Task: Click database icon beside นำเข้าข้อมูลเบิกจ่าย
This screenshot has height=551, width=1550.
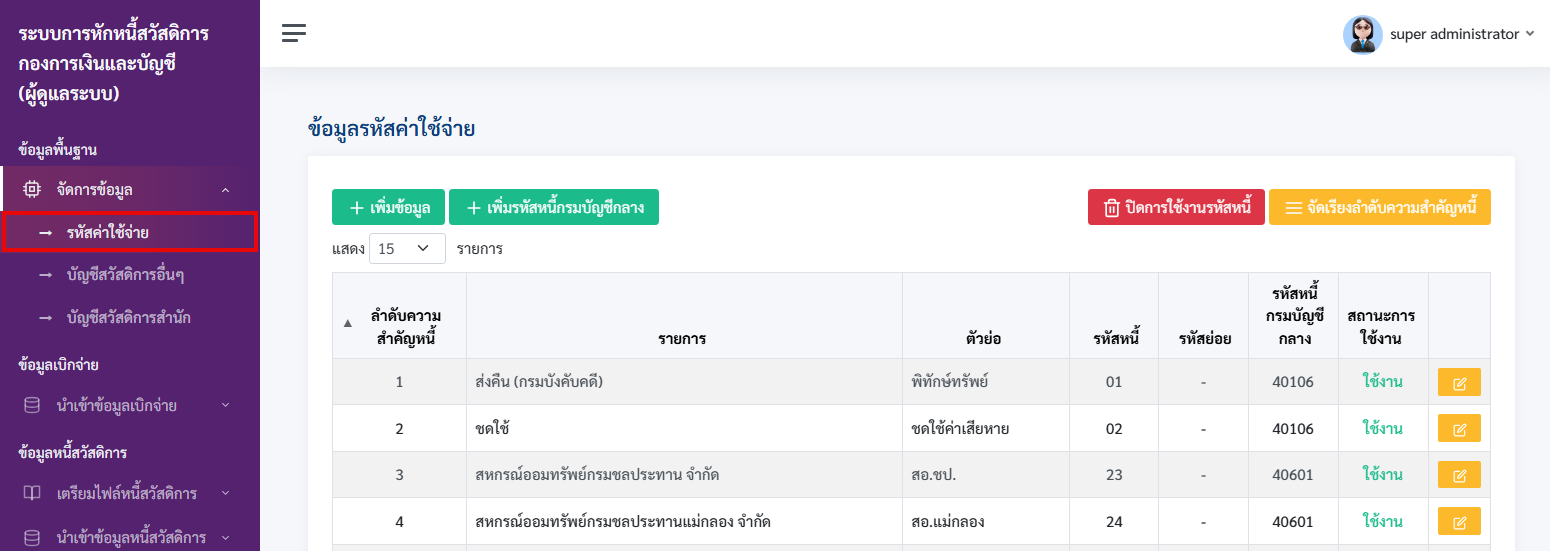Action: pyautogui.click(x=32, y=405)
